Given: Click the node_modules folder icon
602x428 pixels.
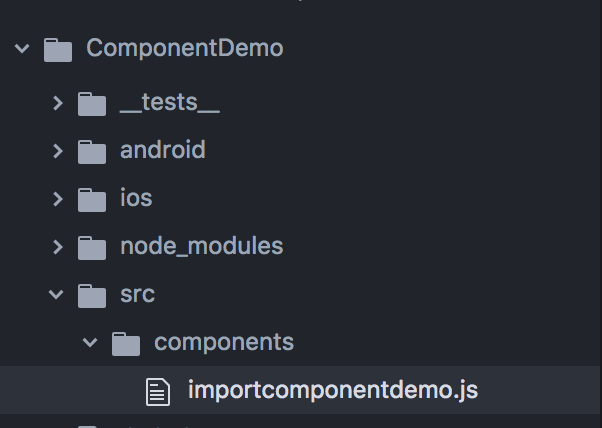Looking at the screenshot, I should [x=92, y=248].
